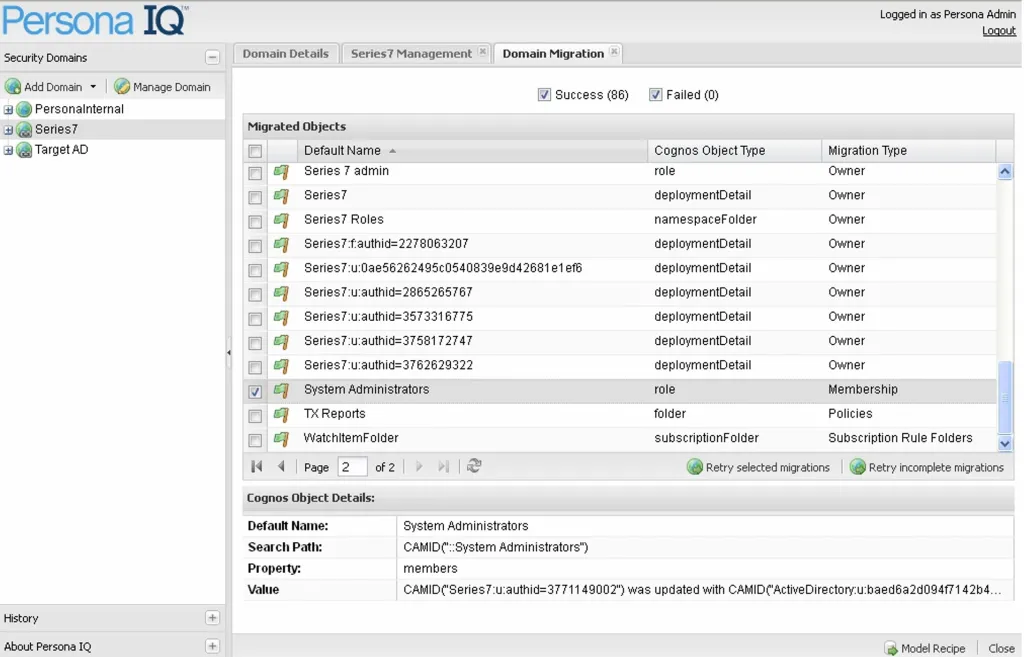Check the Series 7 admin row checkbox
This screenshot has height=657, width=1024.
(255, 172)
